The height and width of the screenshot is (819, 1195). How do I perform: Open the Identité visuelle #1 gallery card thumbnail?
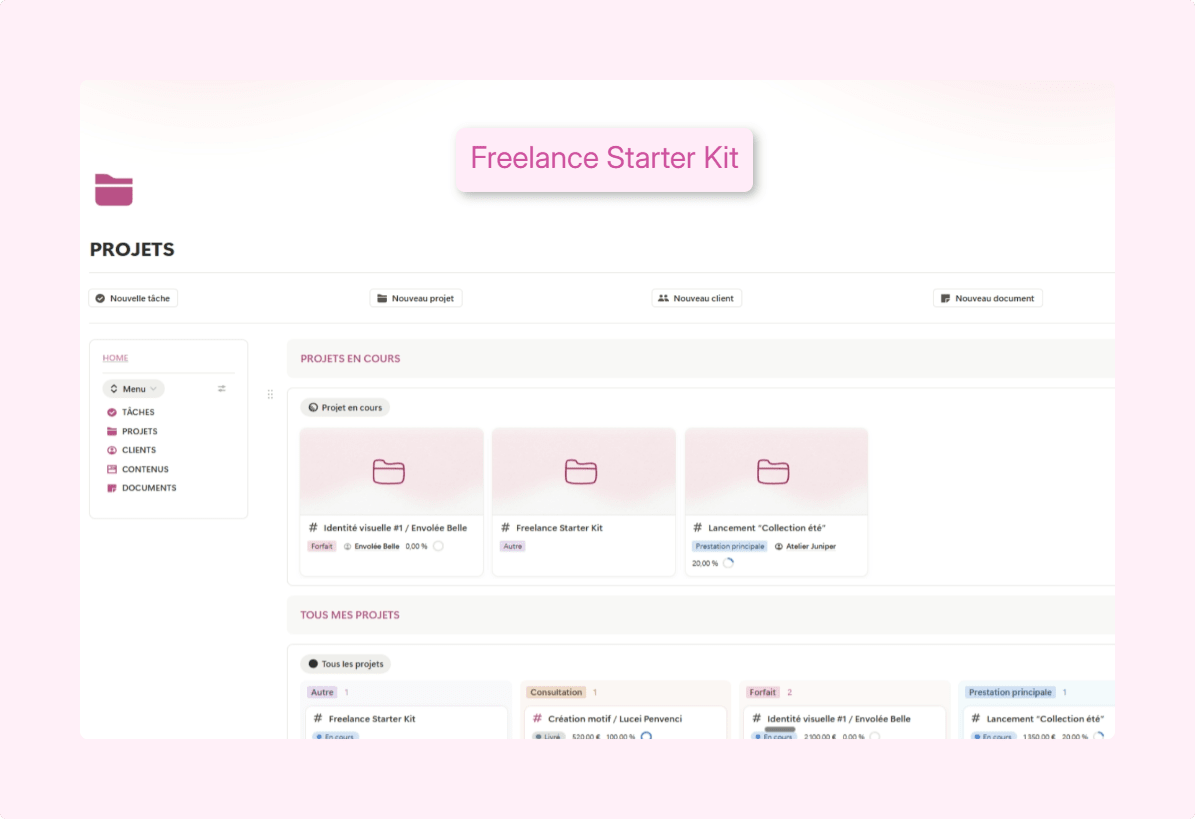pos(391,471)
